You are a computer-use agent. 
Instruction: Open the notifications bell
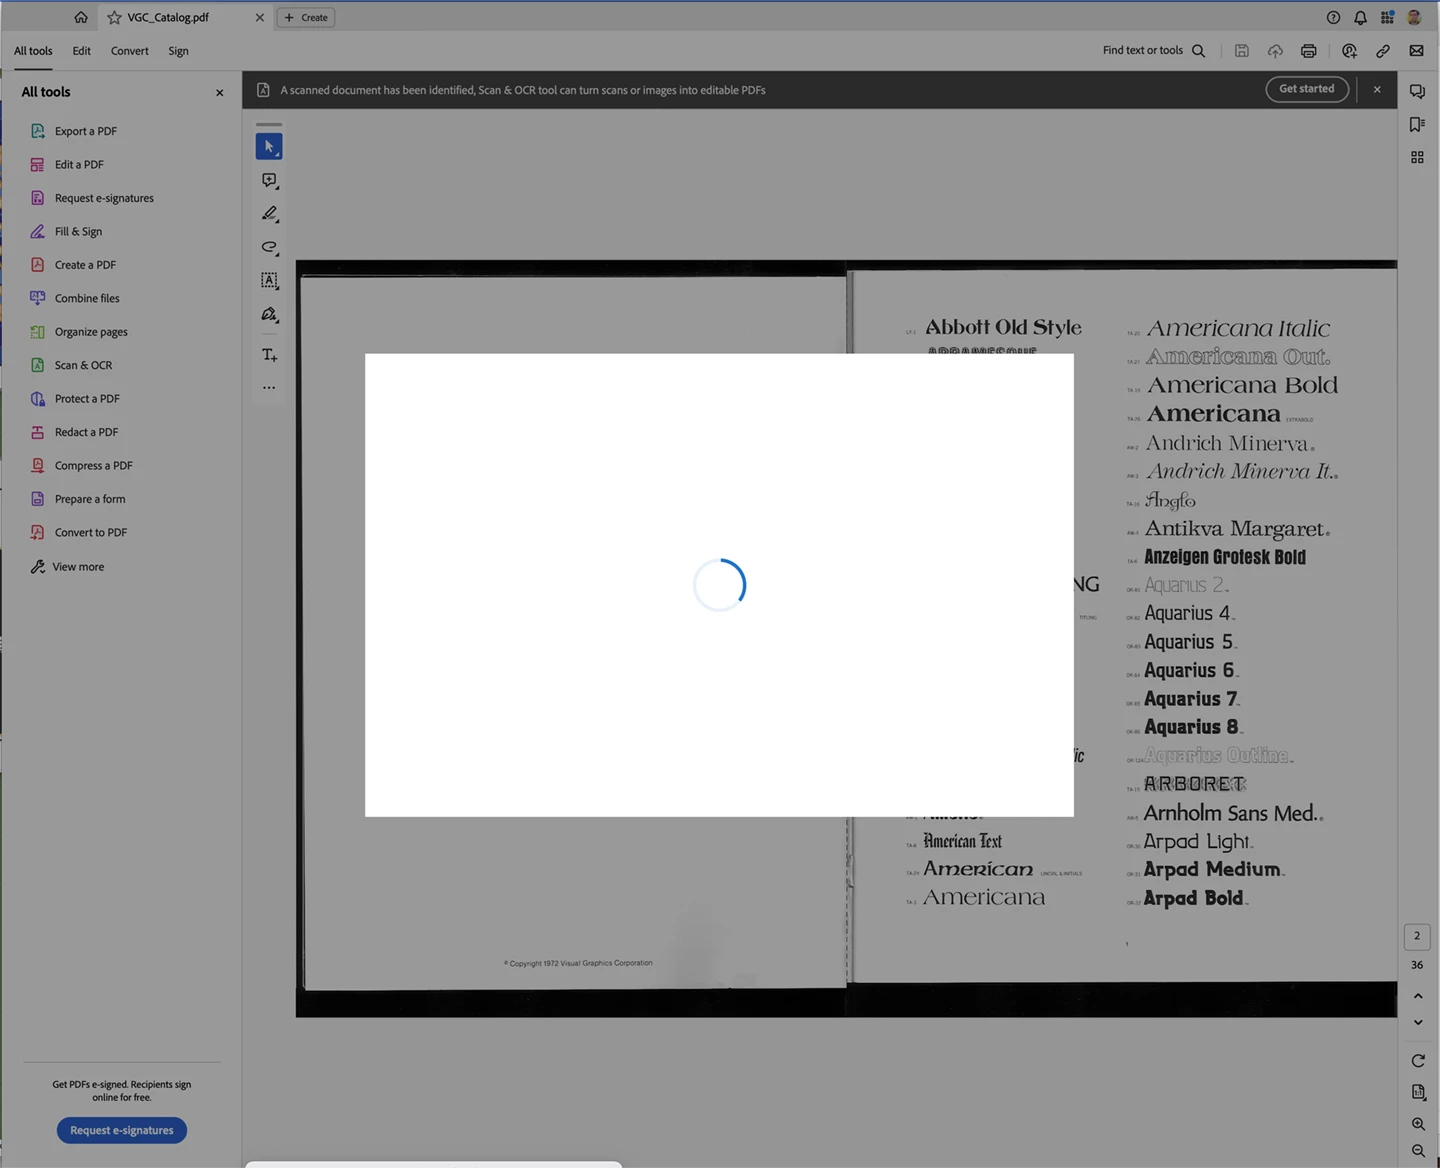click(1360, 17)
